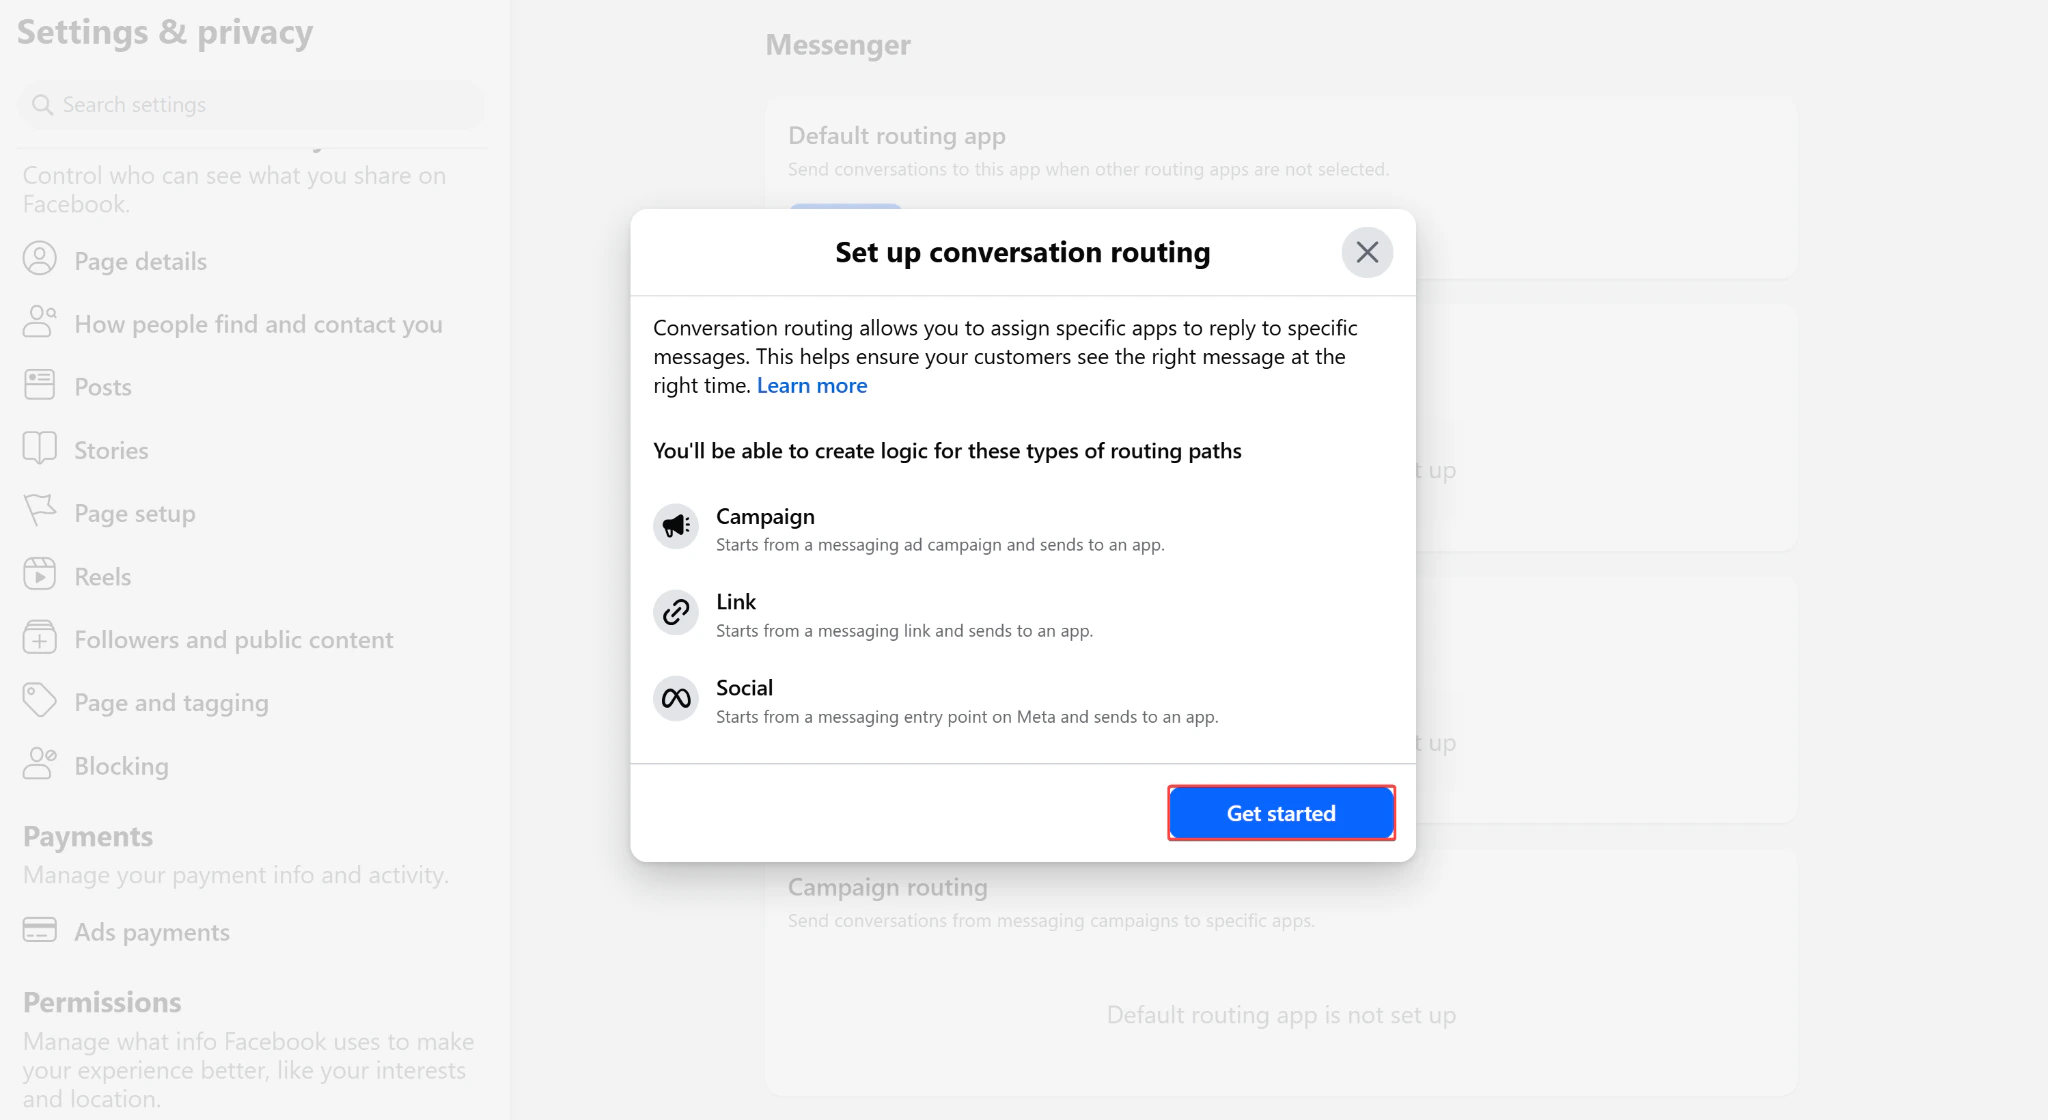2048x1120 pixels.
Task: Click the Page and tagging tag icon
Action: point(40,700)
